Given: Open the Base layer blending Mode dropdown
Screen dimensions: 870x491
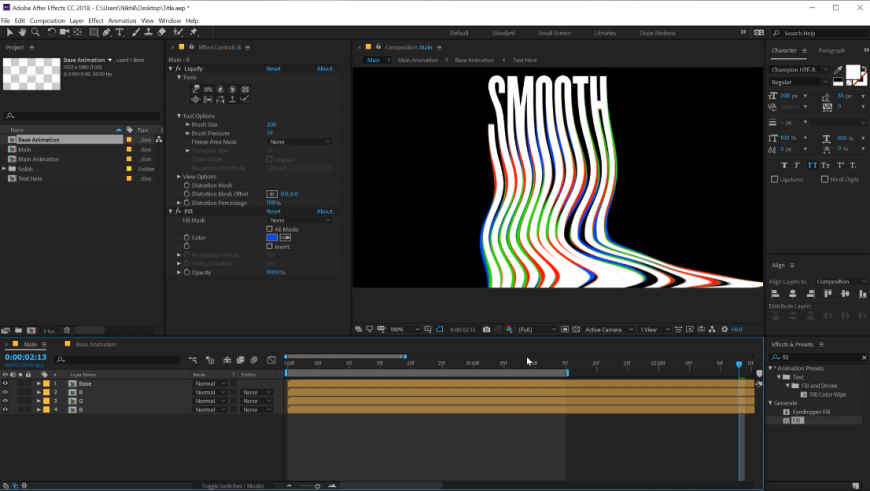Looking at the screenshot, I should point(210,383).
